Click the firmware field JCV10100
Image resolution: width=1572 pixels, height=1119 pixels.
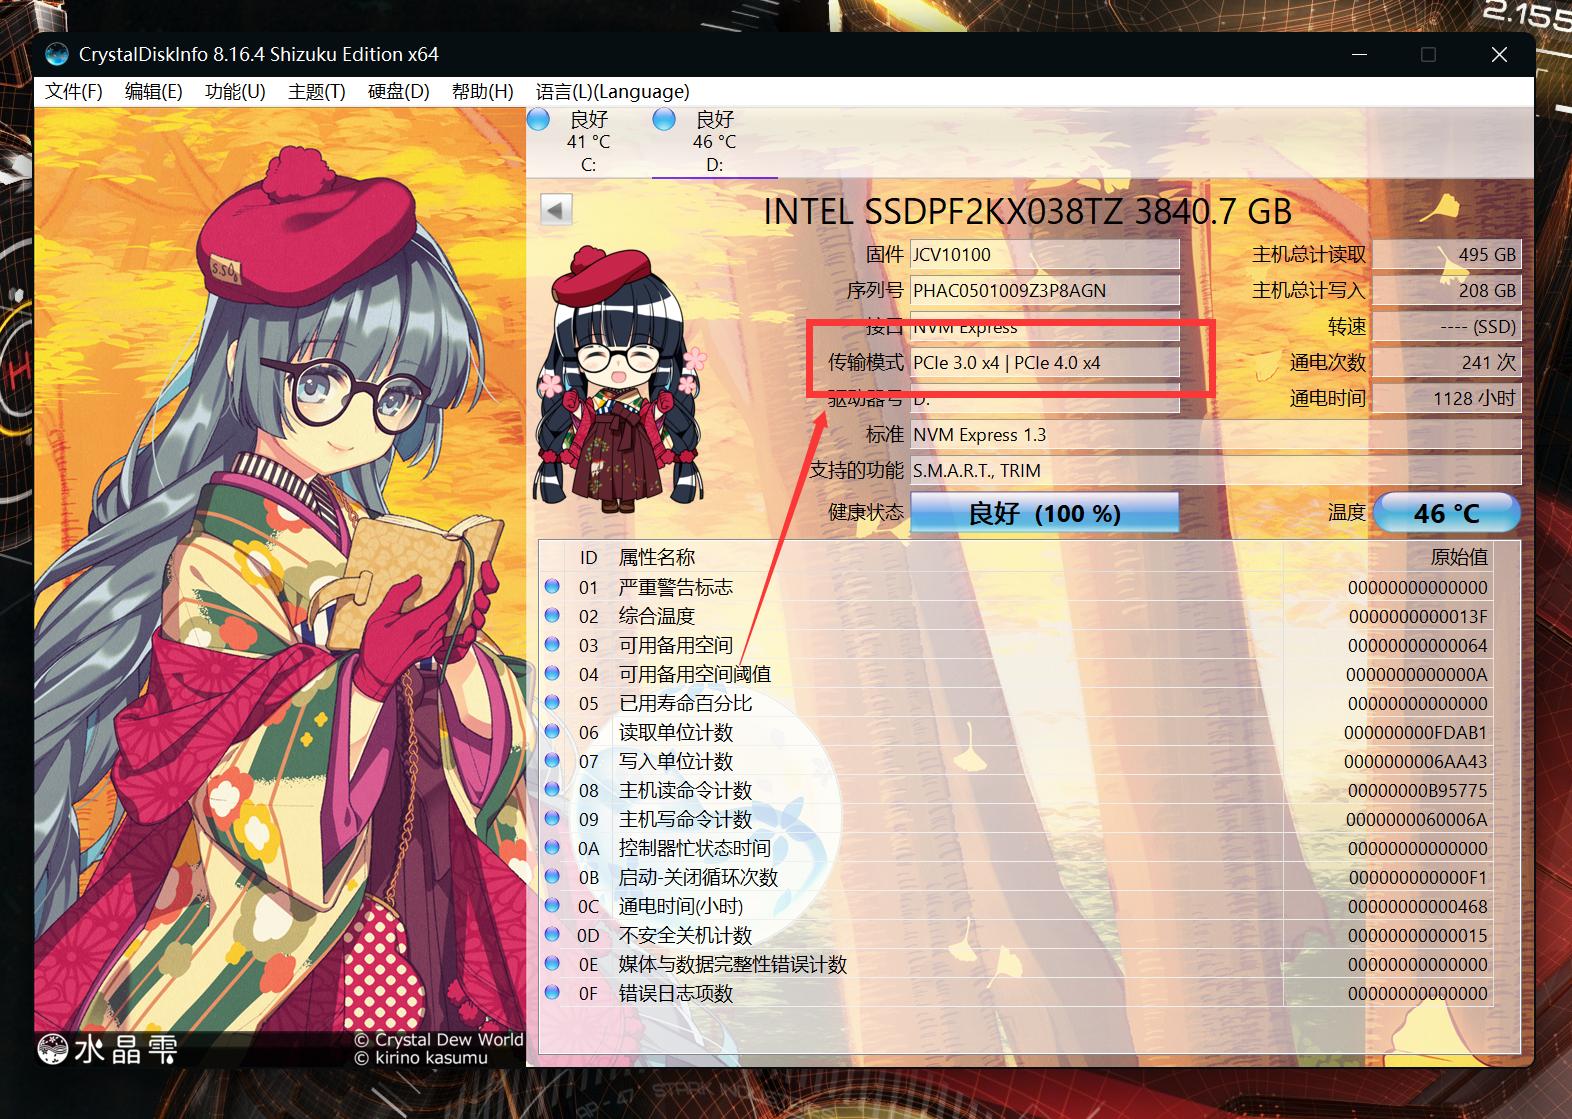1044,255
